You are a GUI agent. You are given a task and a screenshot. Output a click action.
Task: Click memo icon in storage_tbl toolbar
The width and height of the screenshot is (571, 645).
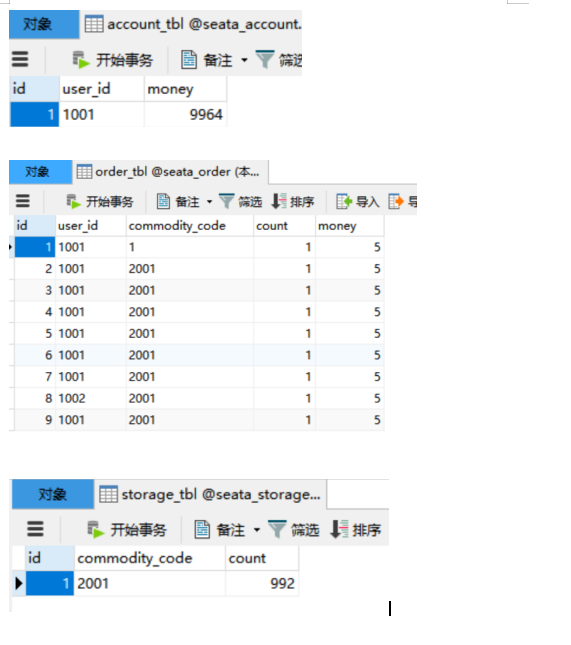[x=202, y=529]
